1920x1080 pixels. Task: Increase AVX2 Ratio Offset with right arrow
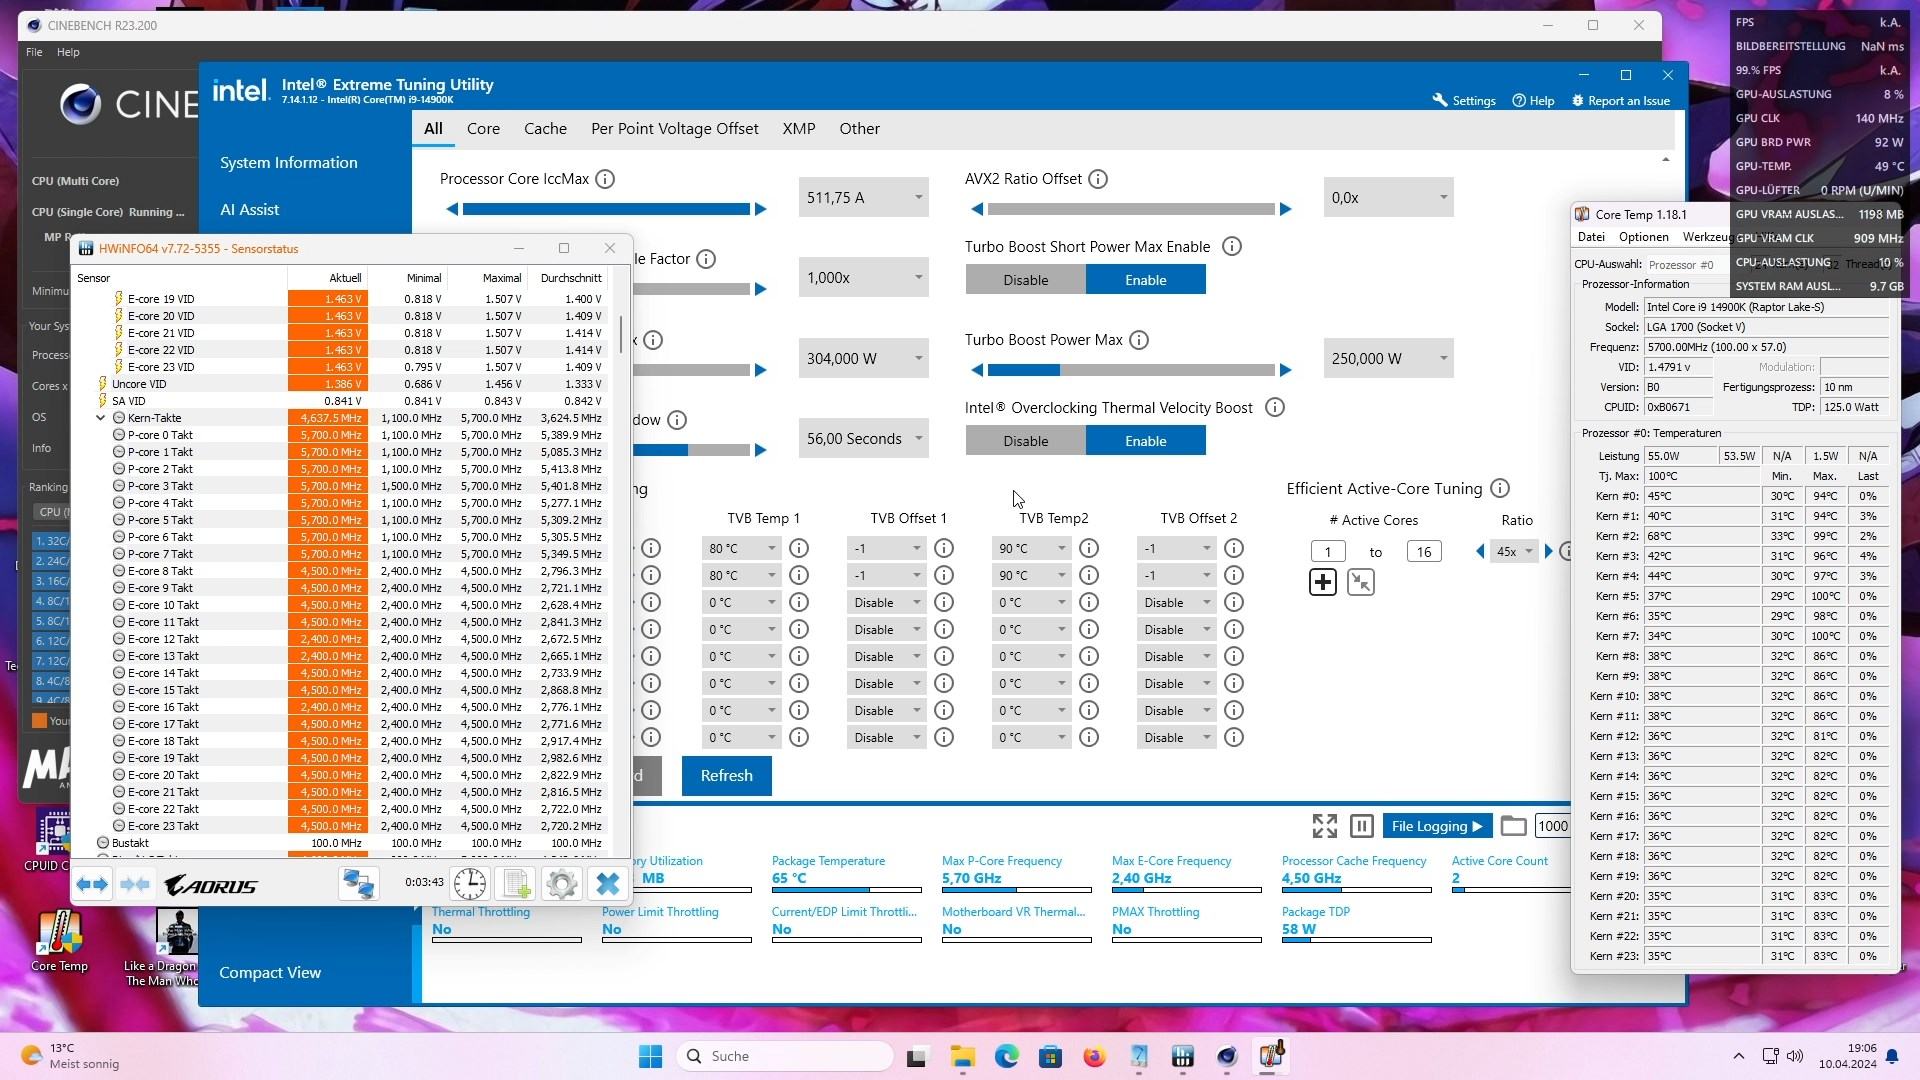[x=1286, y=209]
